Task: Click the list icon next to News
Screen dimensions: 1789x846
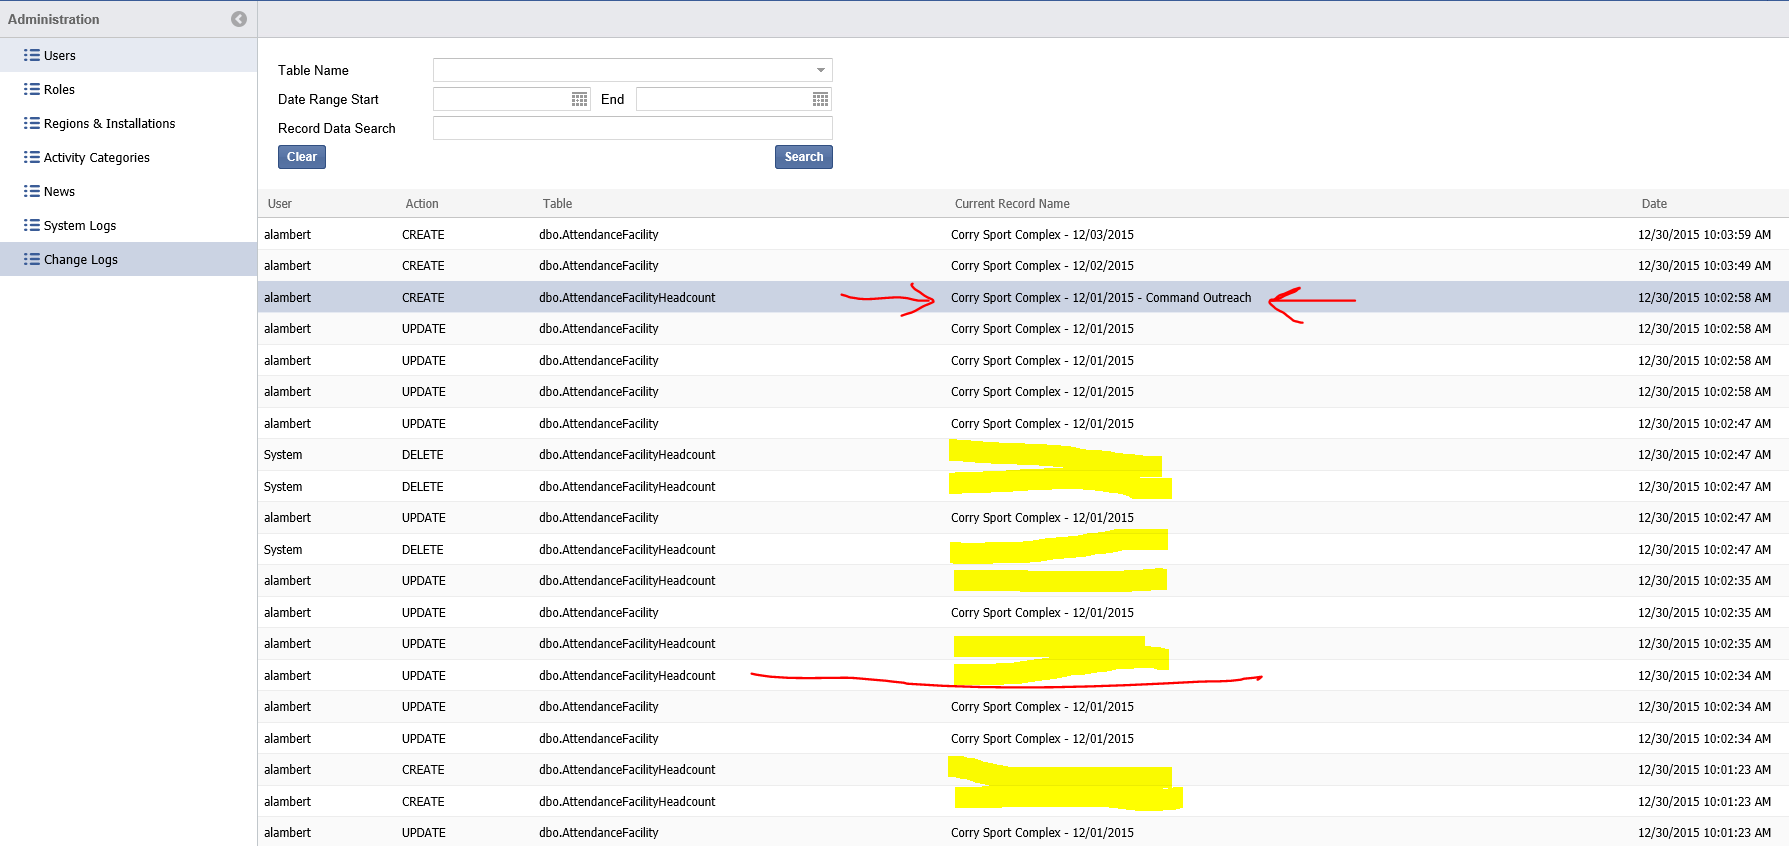Action: pyautogui.click(x=32, y=192)
